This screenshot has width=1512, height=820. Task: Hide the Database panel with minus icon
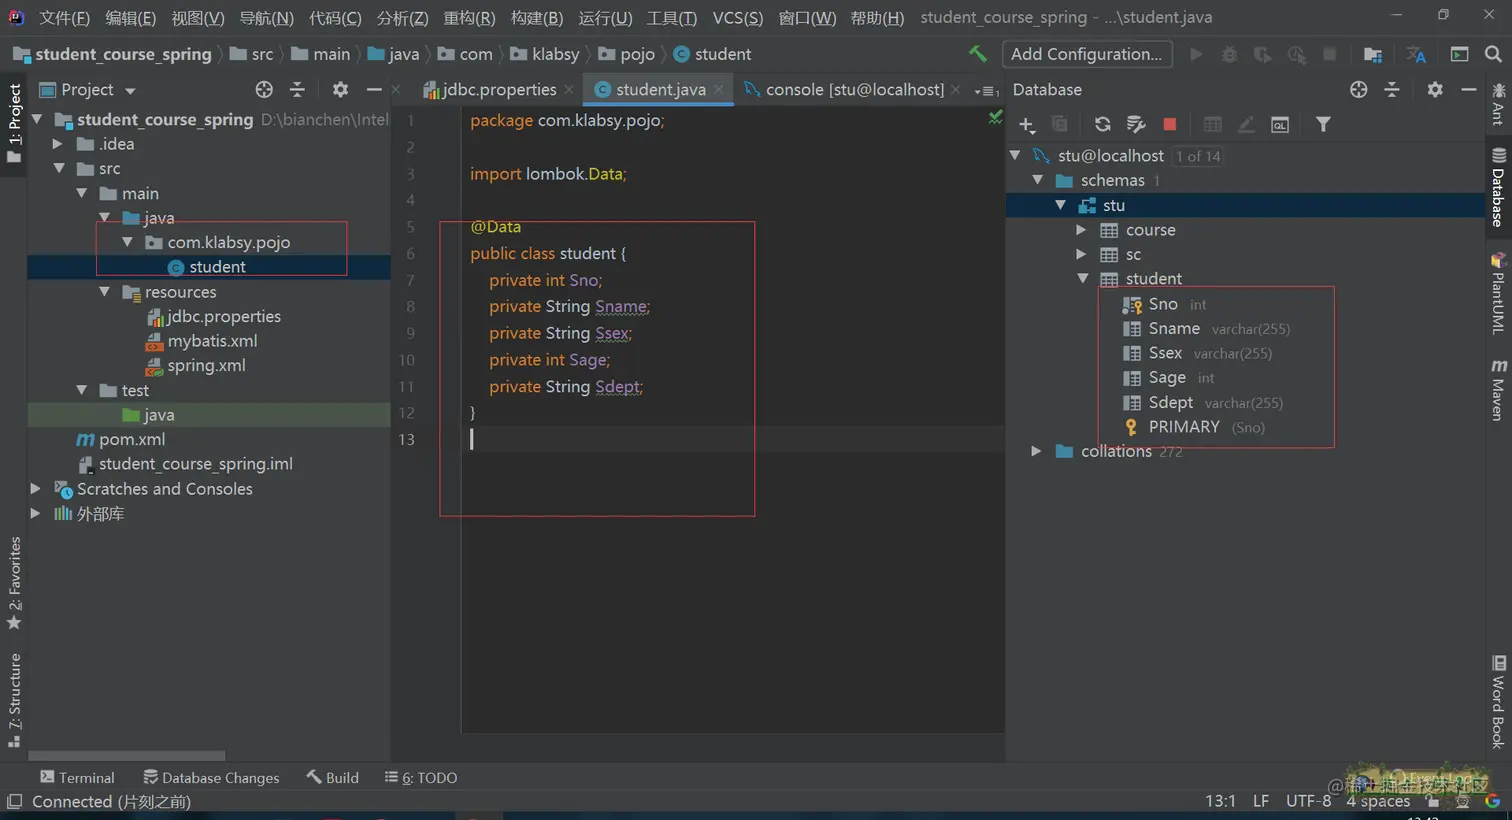click(x=1468, y=89)
